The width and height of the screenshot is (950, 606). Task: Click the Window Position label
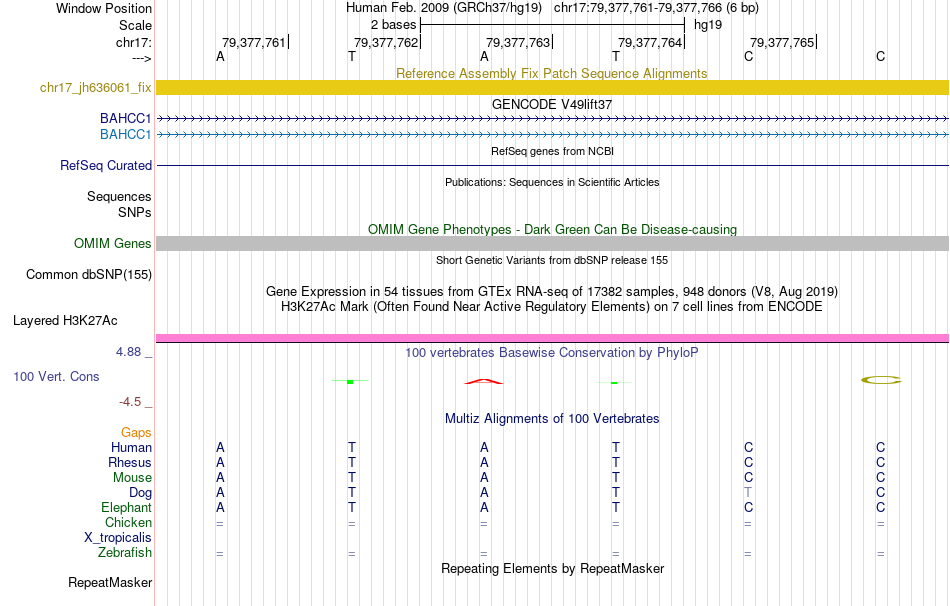(x=104, y=8)
